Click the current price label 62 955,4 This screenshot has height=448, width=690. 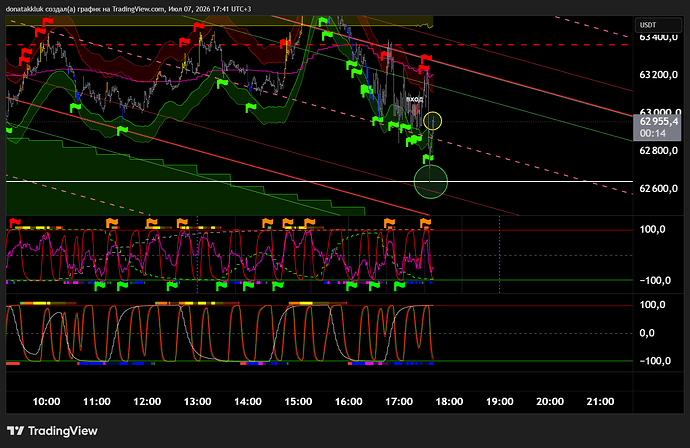pyautogui.click(x=658, y=121)
